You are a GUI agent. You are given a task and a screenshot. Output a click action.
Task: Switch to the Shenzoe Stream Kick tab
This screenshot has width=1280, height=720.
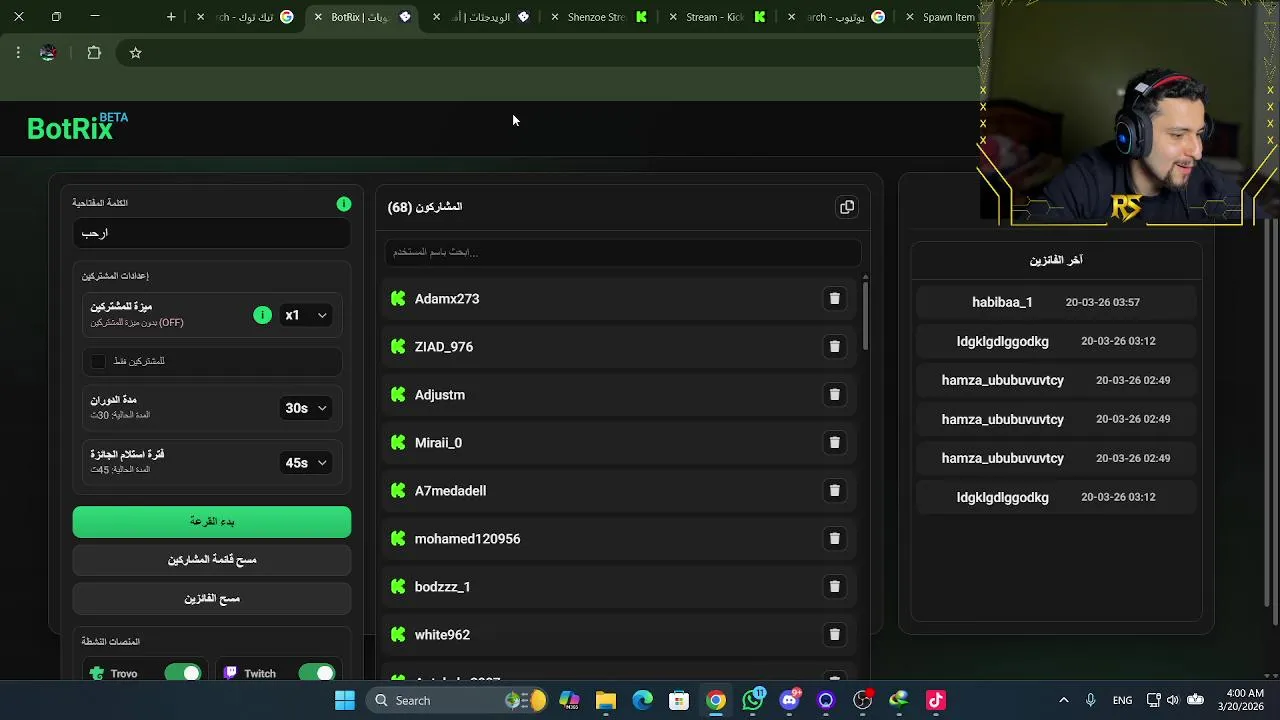(600, 17)
